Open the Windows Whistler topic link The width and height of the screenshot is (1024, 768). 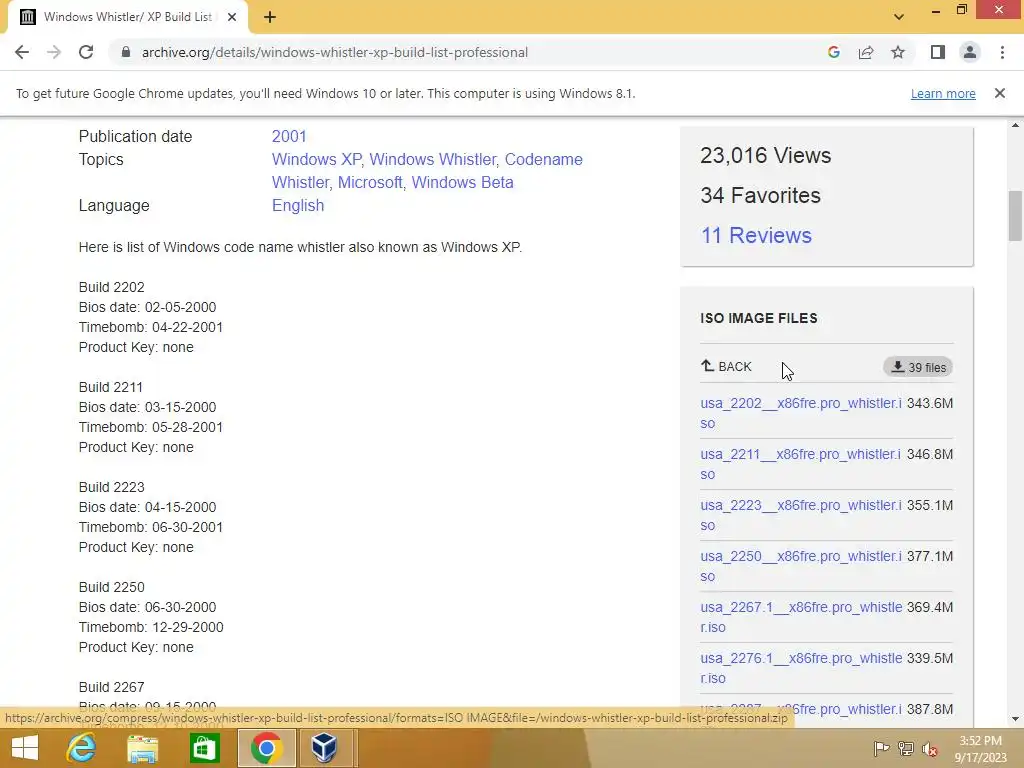(x=432, y=159)
